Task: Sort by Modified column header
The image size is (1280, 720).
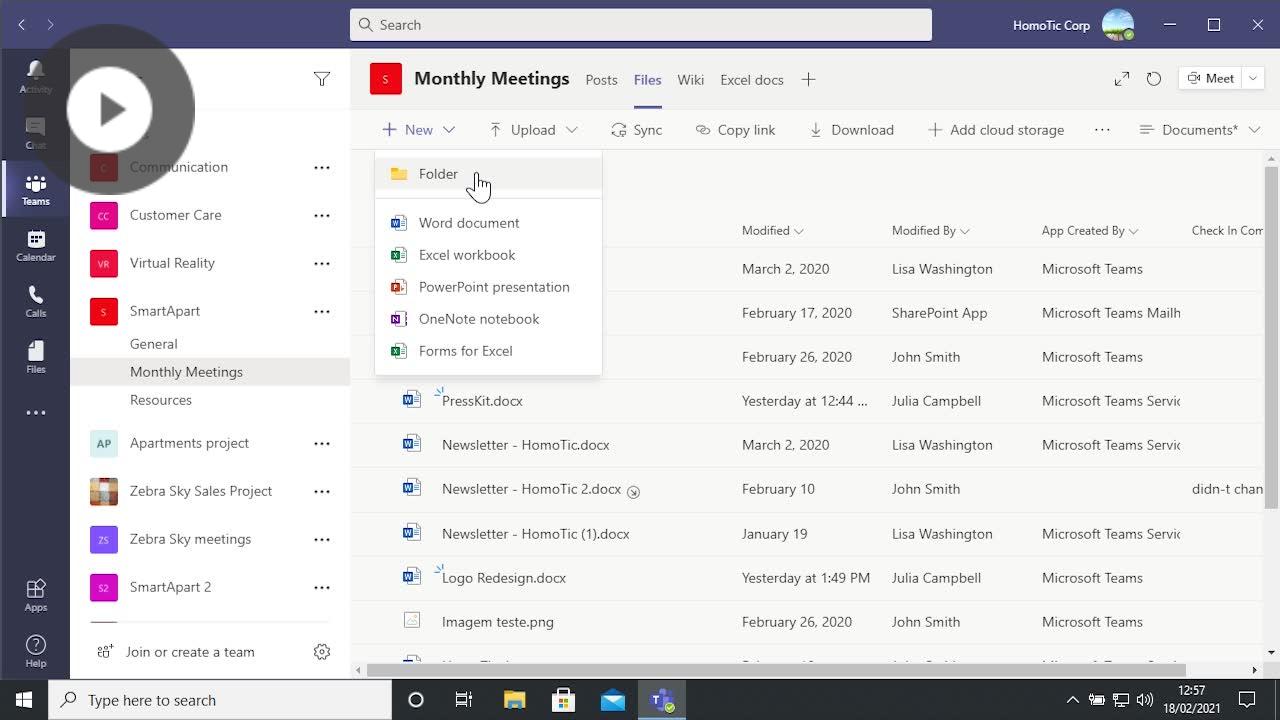Action: 772,231
